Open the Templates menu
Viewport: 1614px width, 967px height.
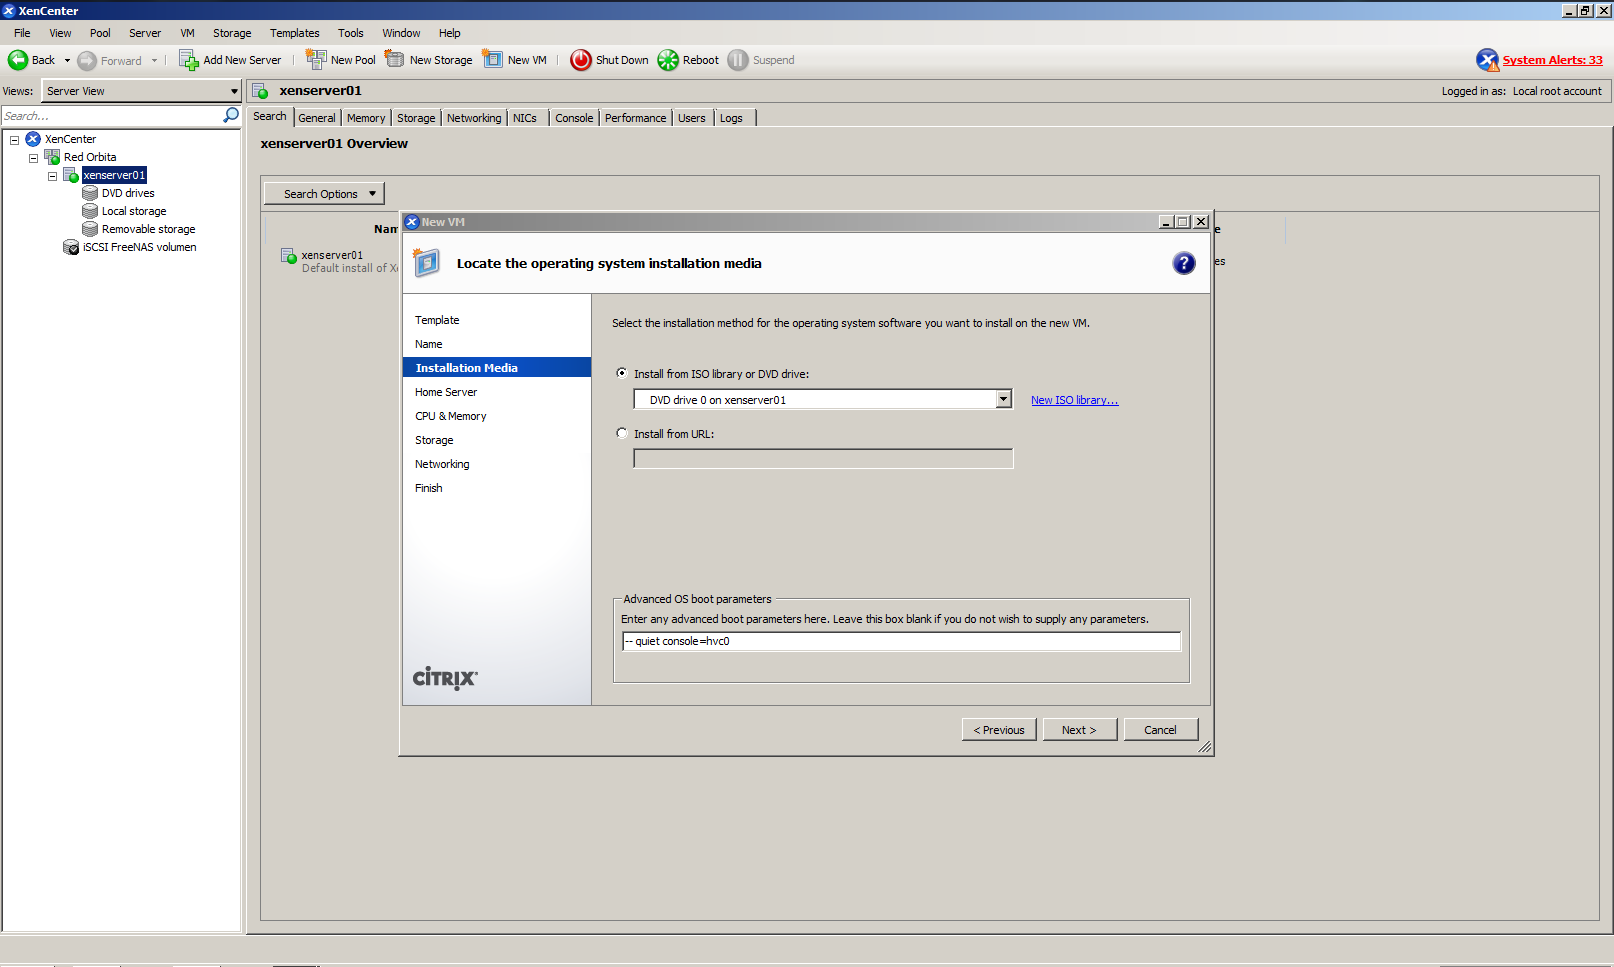point(294,33)
